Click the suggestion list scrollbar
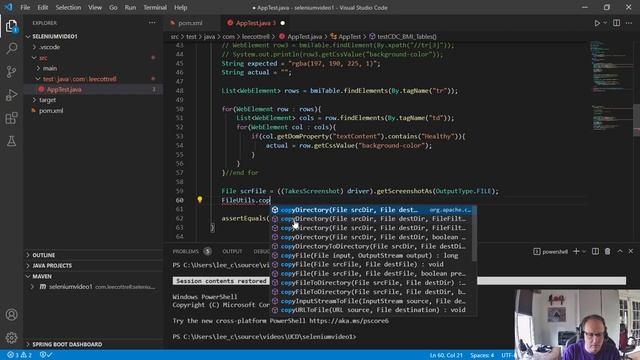Image resolution: width=640 pixels, height=360 pixels. (x=474, y=233)
